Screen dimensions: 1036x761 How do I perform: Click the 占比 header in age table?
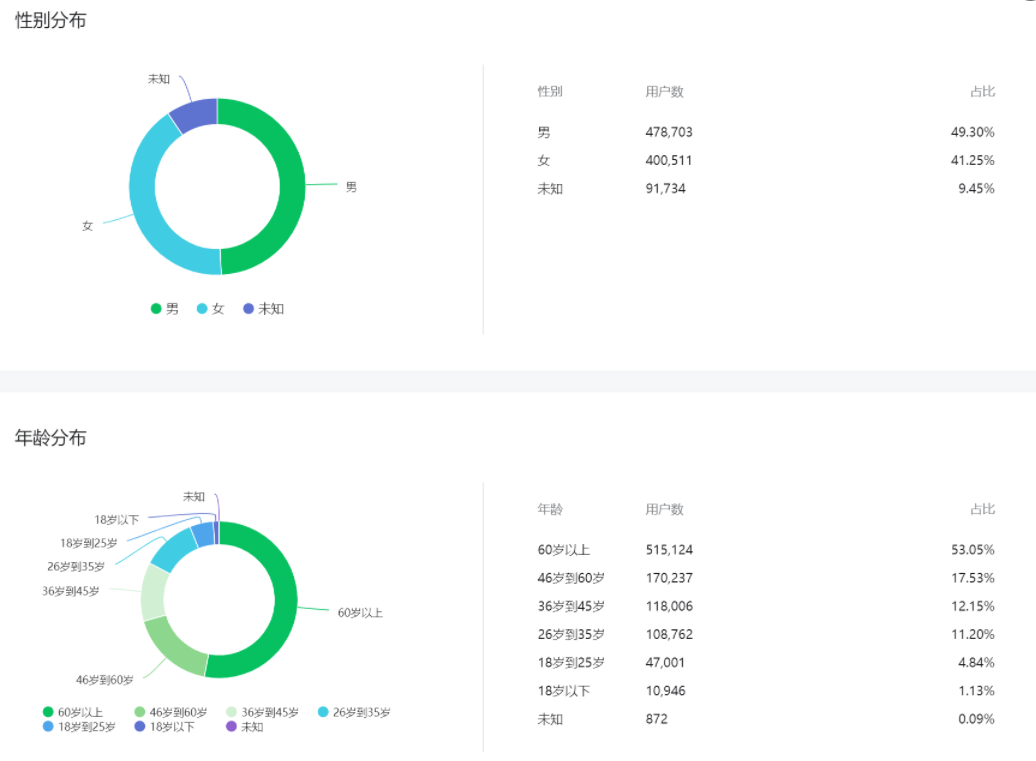pyautogui.click(x=982, y=510)
